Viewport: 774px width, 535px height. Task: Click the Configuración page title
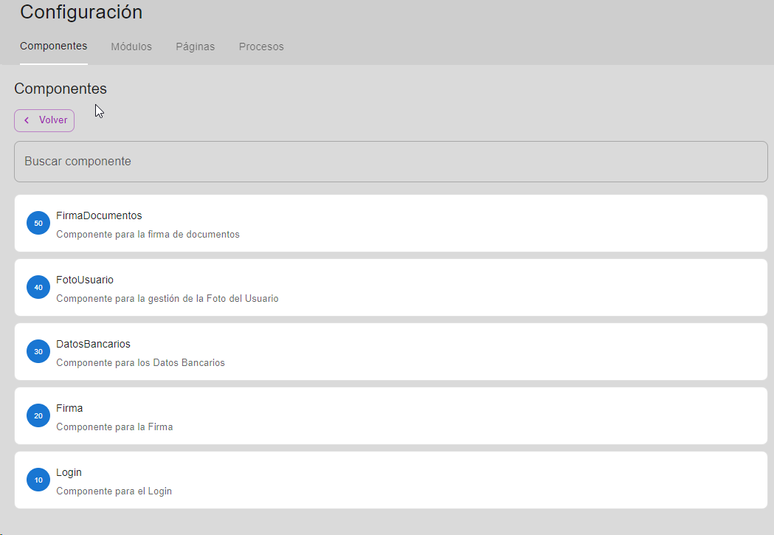tap(81, 12)
